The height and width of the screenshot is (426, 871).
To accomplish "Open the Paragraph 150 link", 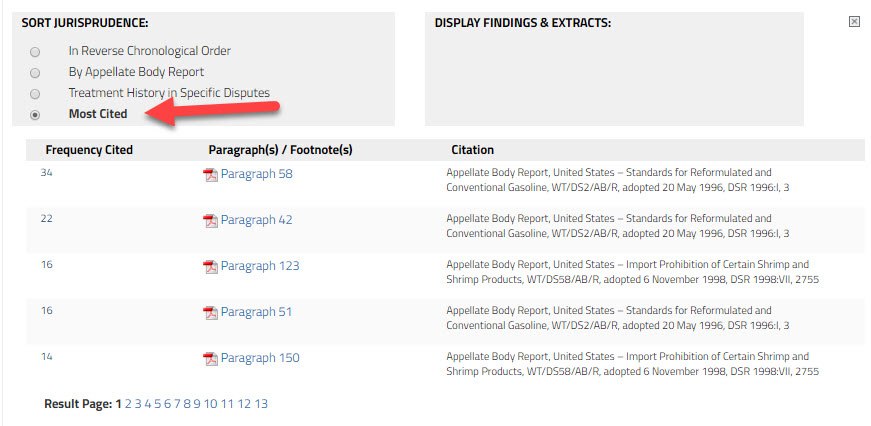I will click(260, 358).
